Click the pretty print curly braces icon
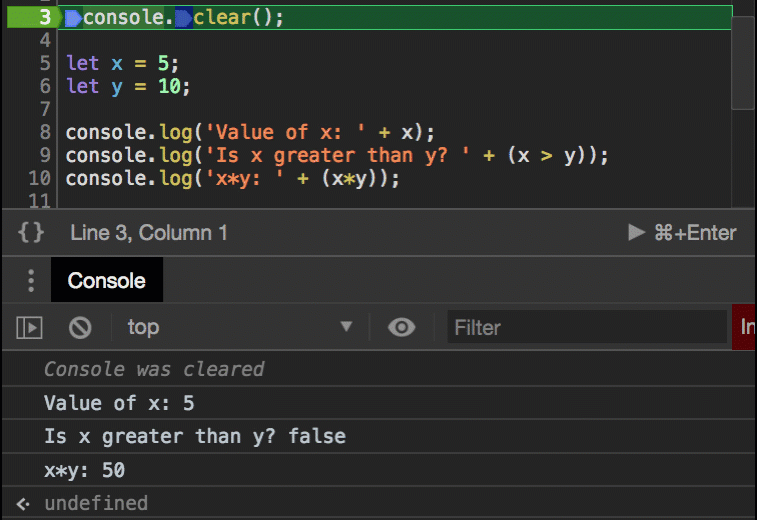The height and width of the screenshot is (520, 757). point(31,233)
